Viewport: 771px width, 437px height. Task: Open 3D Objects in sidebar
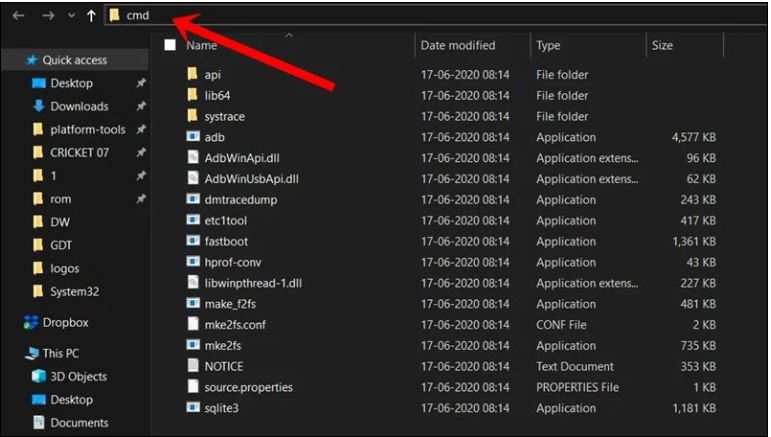[78, 376]
